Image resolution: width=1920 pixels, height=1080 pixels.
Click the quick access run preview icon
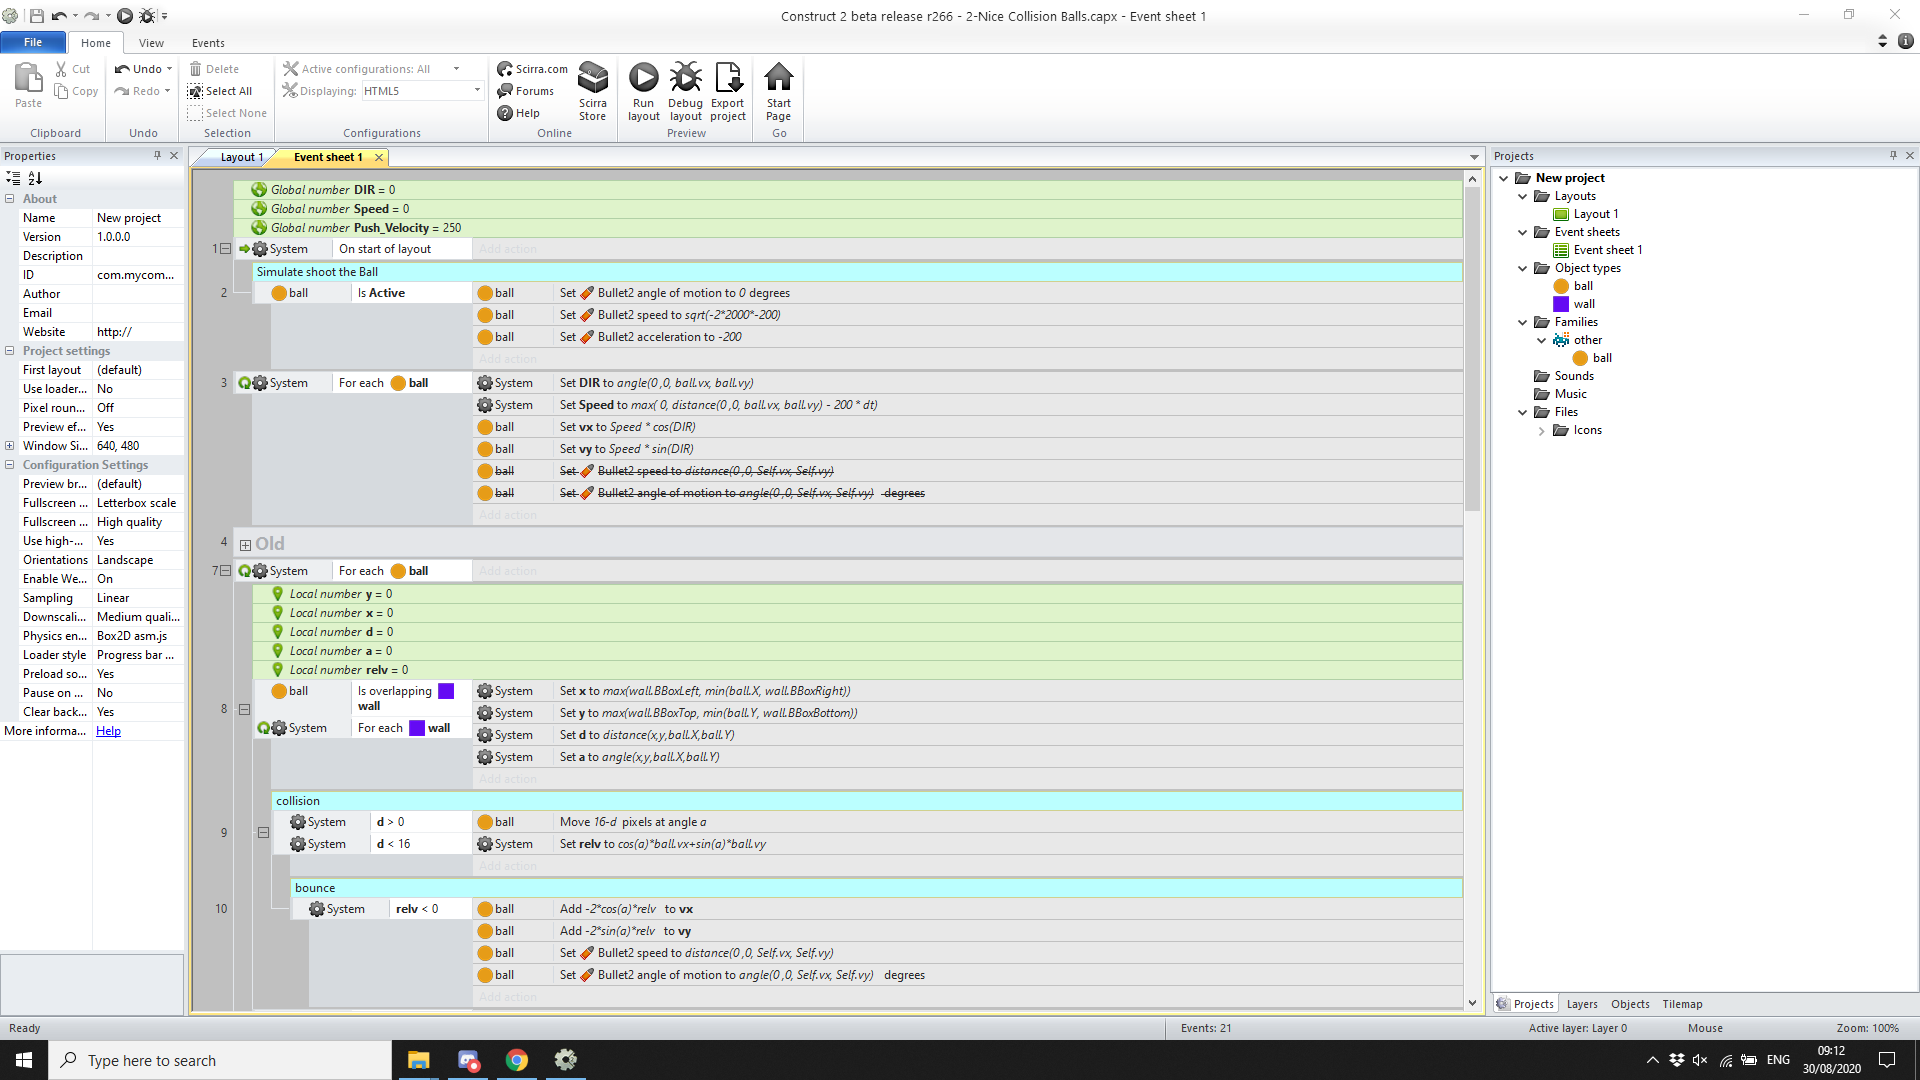coord(125,16)
